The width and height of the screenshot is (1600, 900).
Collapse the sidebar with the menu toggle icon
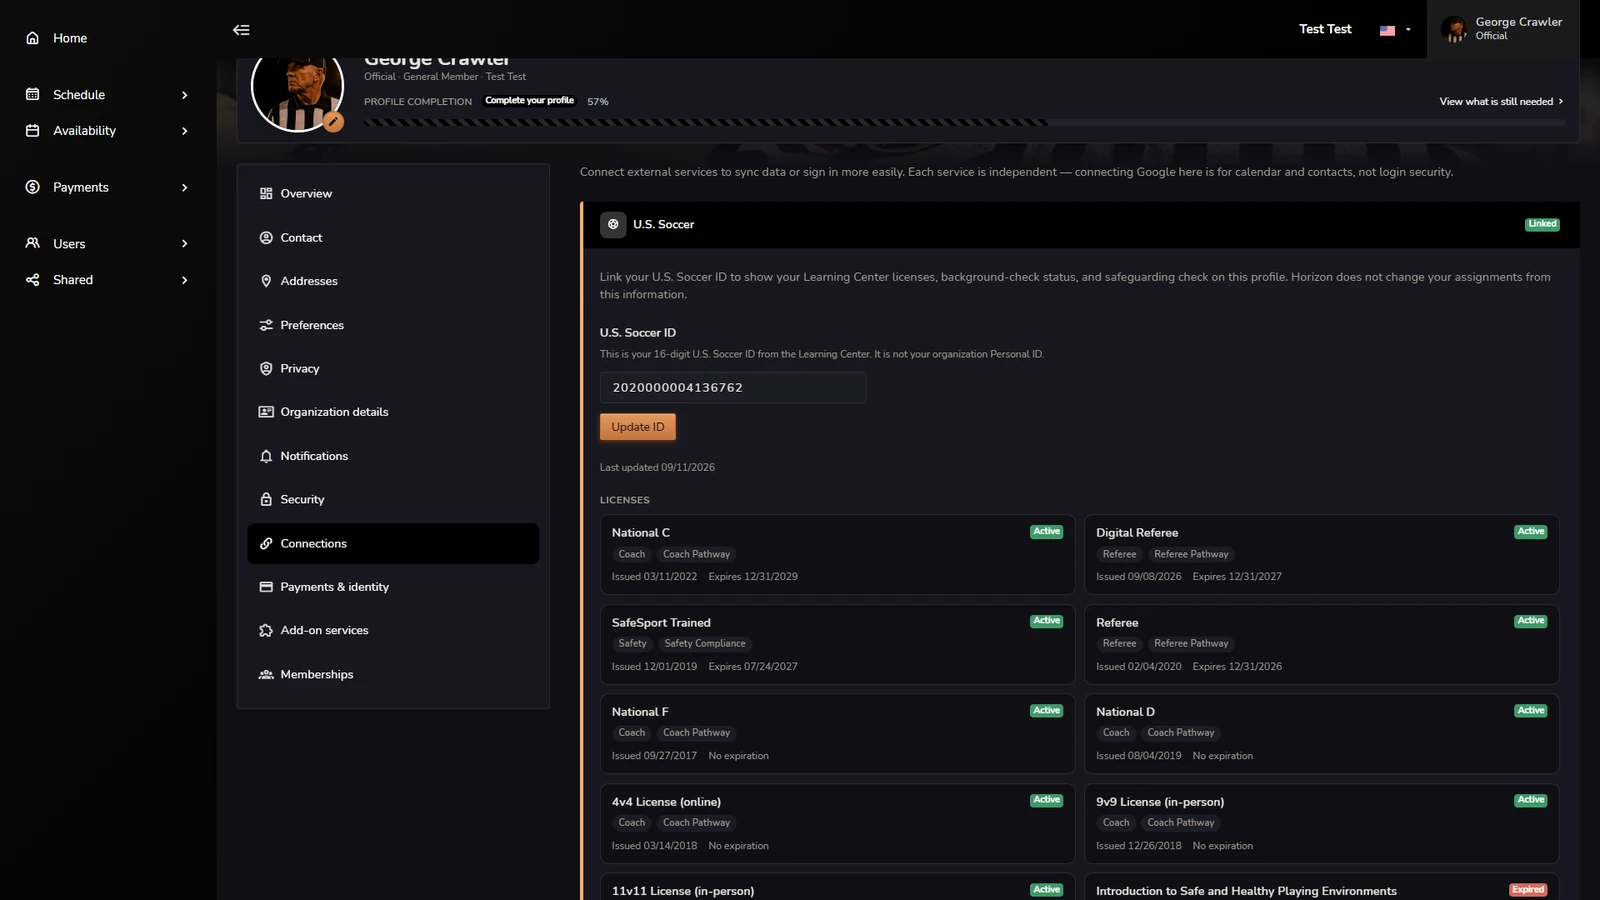tap(241, 30)
